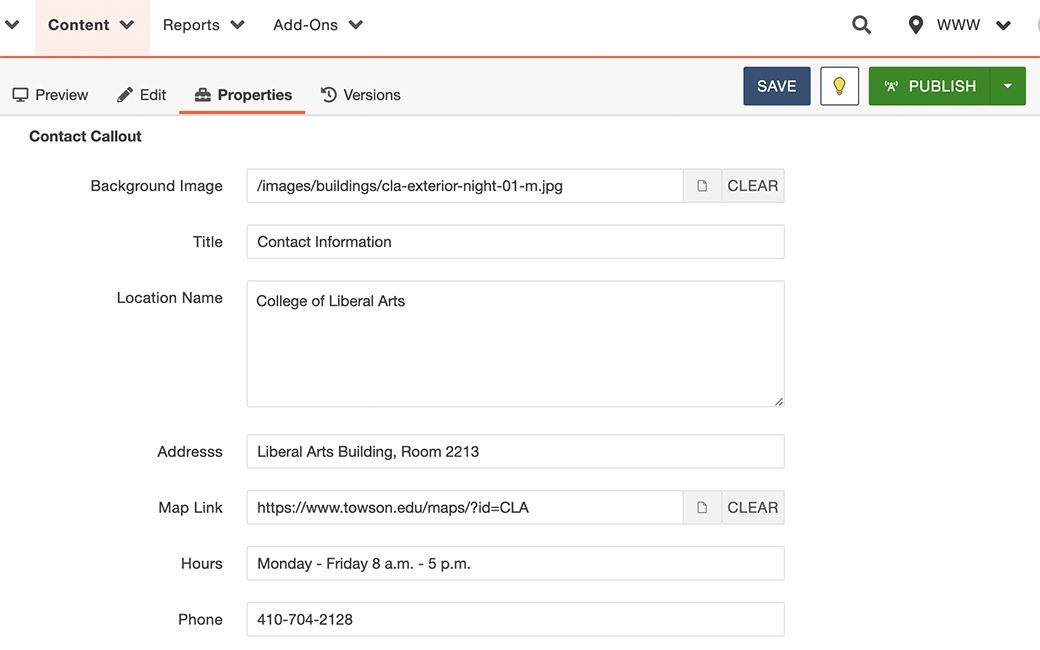The height and width of the screenshot is (650, 1040).
Task: Clear the Map Link field
Action: (752, 508)
